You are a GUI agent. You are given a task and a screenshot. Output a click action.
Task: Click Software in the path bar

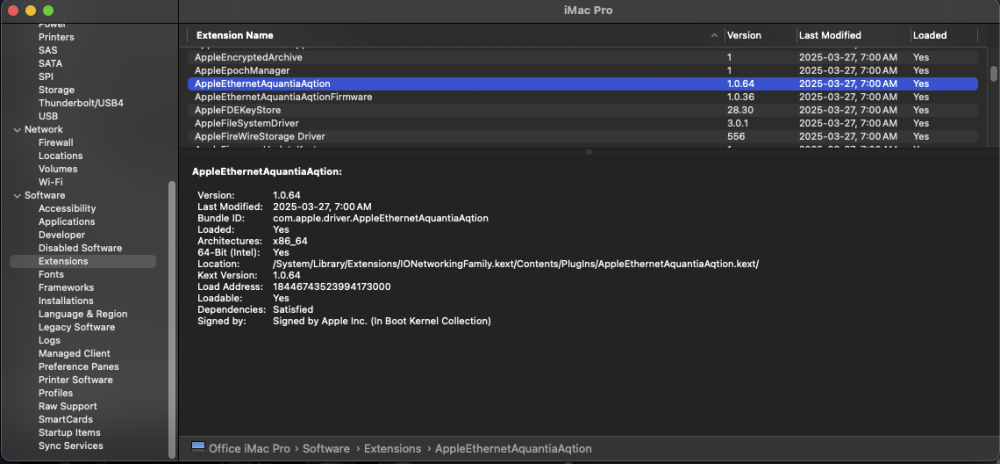coord(326,449)
